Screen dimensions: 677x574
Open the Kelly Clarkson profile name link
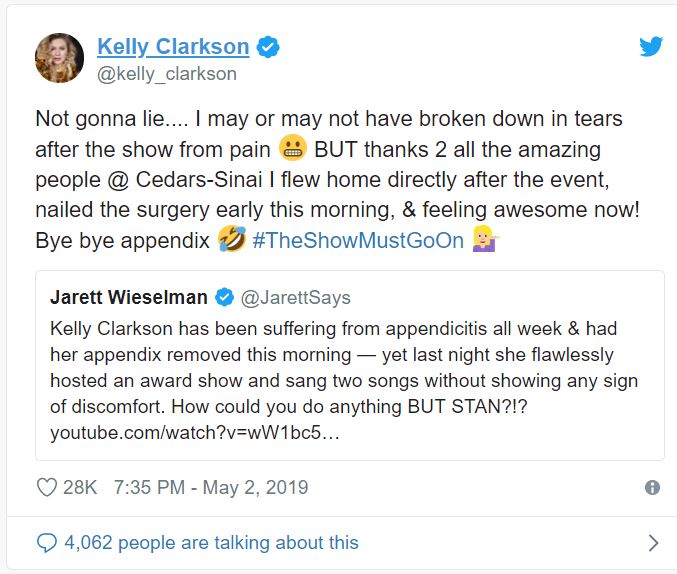coord(173,46)
